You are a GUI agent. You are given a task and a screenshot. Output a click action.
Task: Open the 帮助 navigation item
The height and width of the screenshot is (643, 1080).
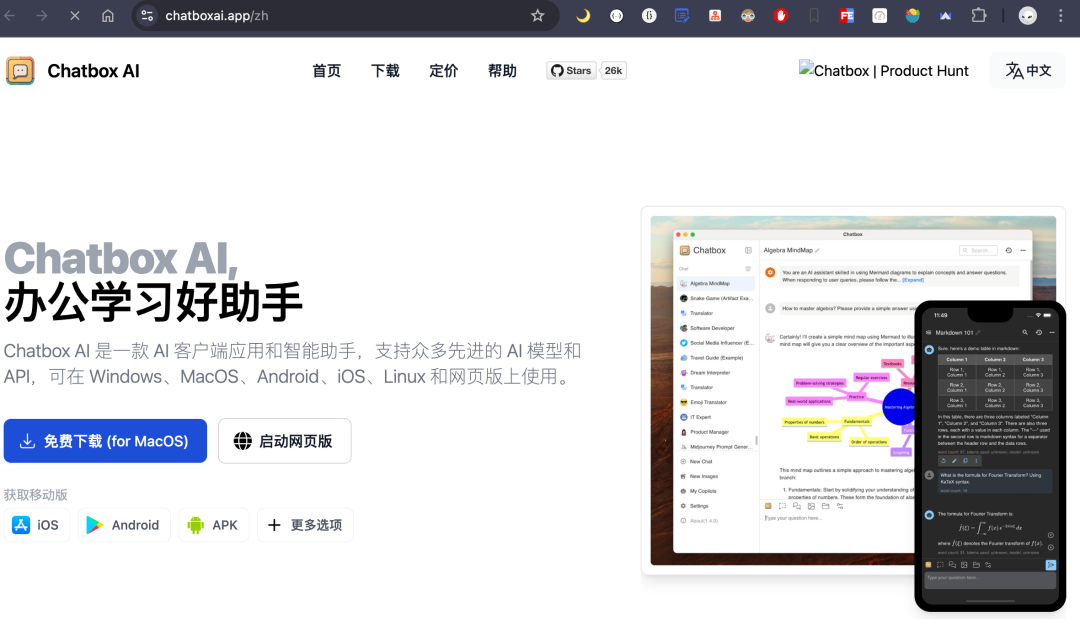pyautogui.click(x=502, y=71)
